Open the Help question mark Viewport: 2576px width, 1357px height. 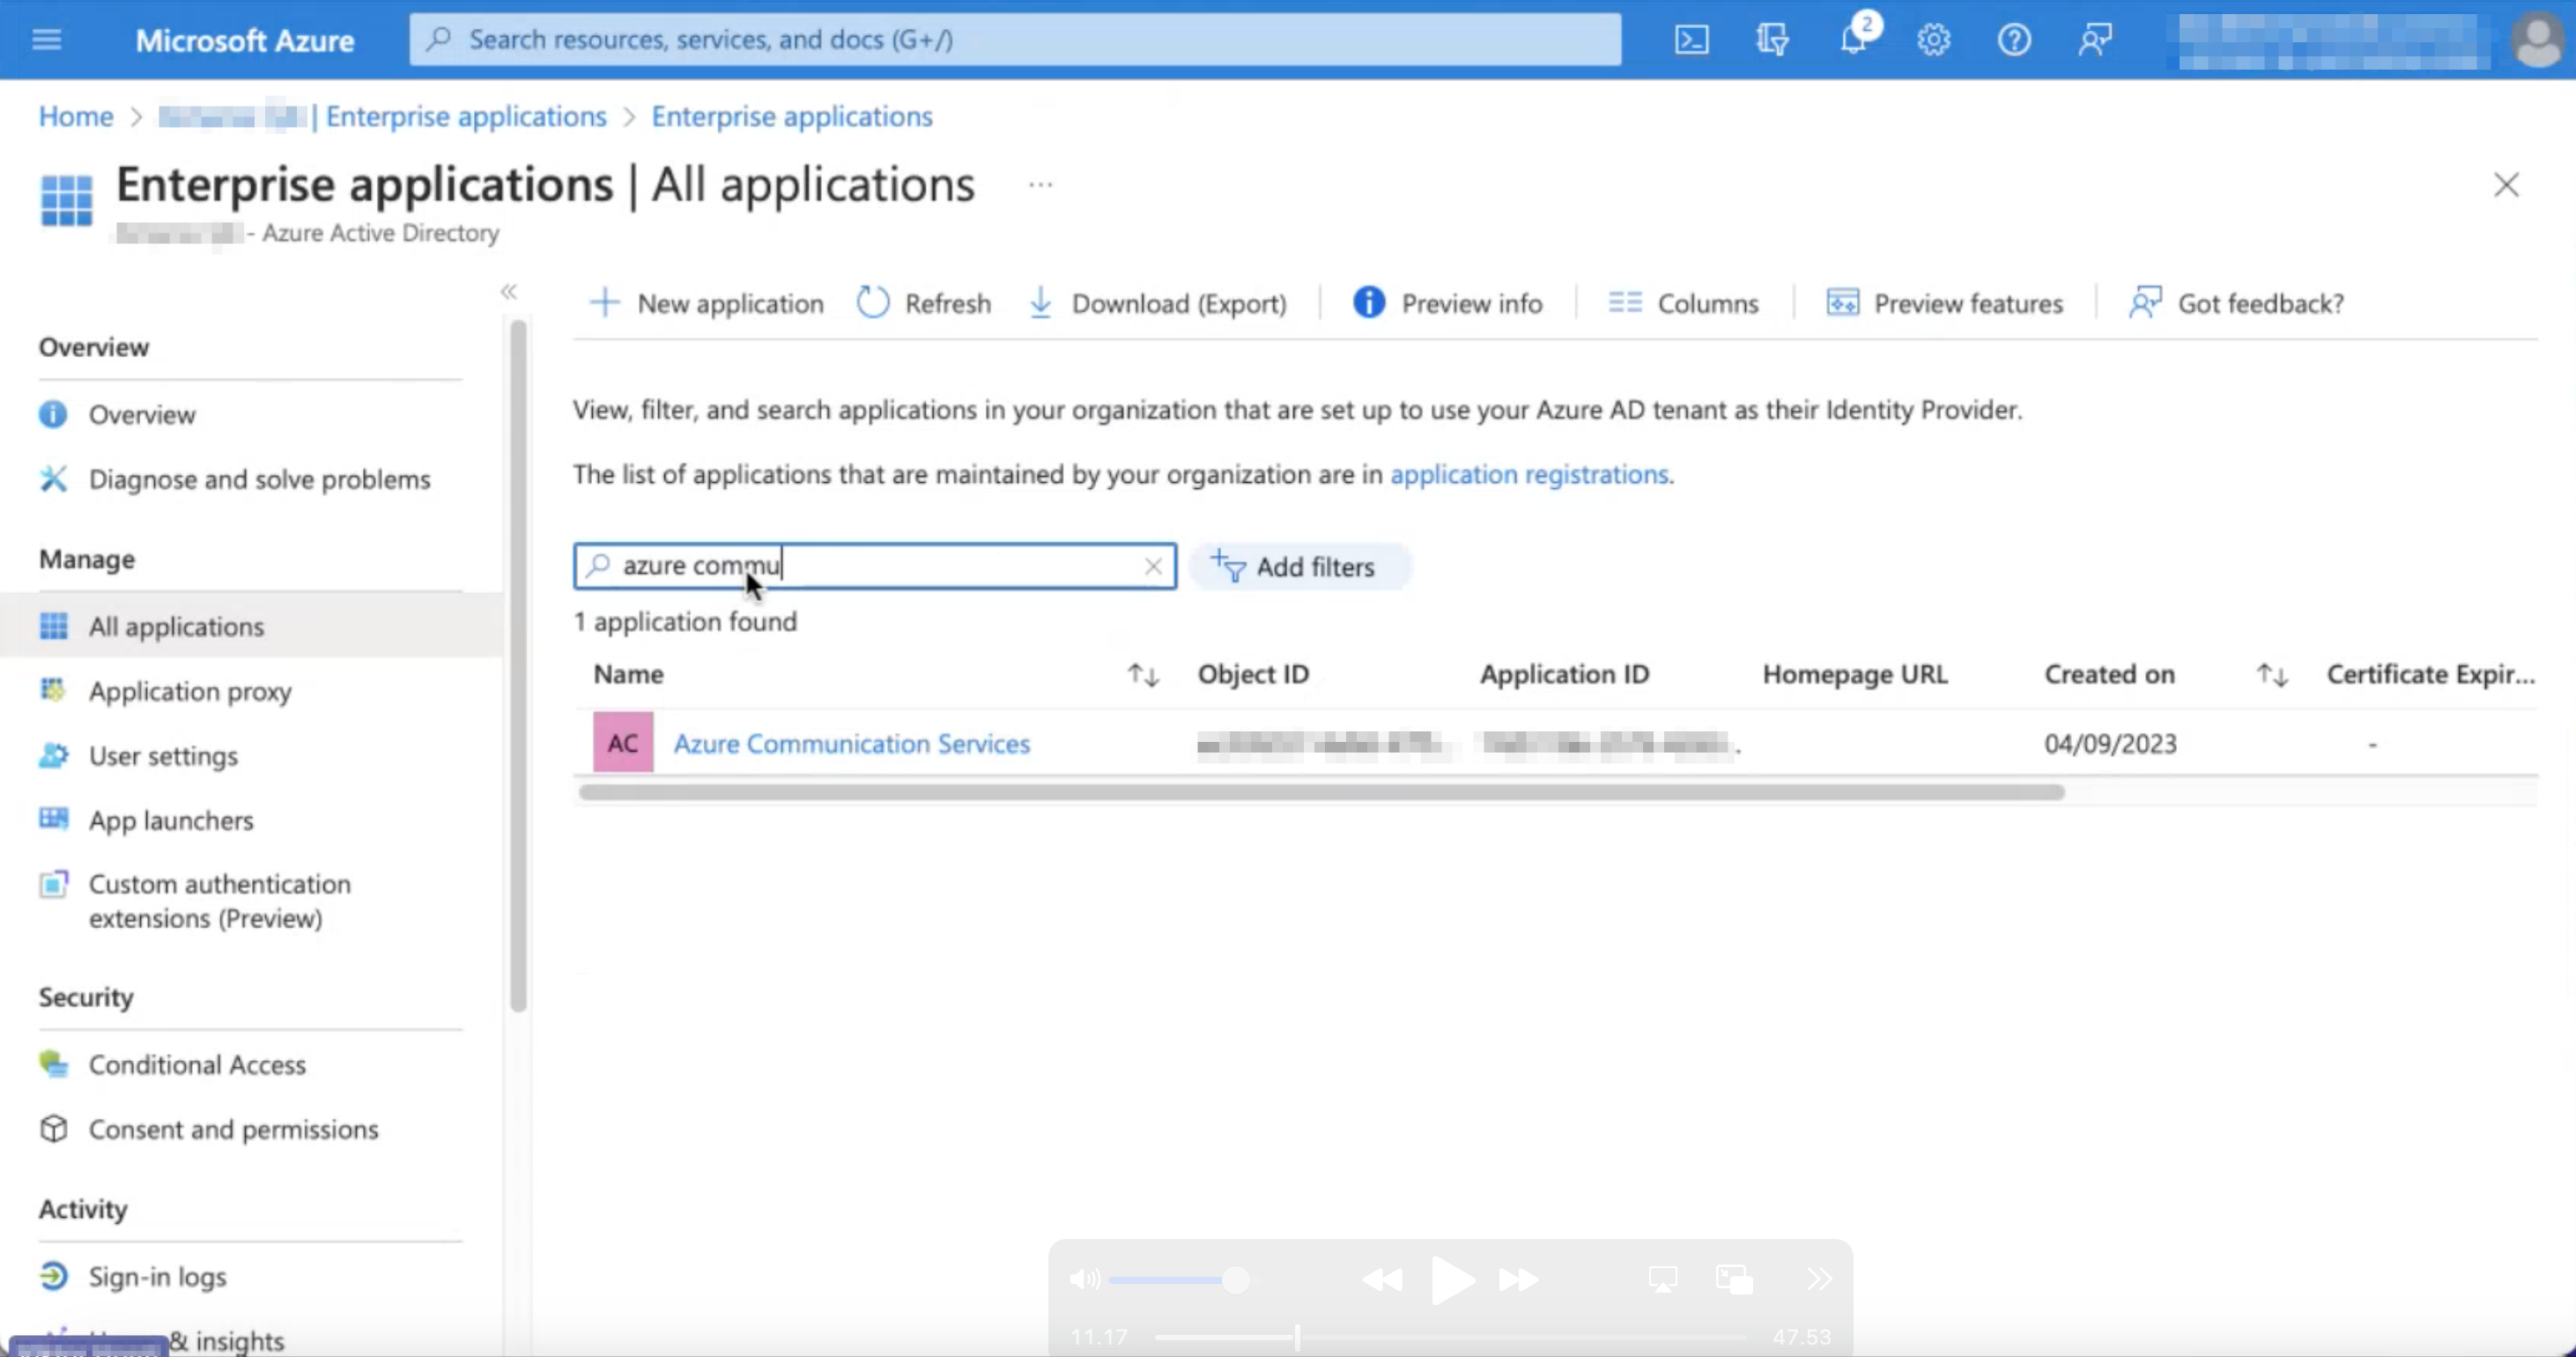[2014, 40]
